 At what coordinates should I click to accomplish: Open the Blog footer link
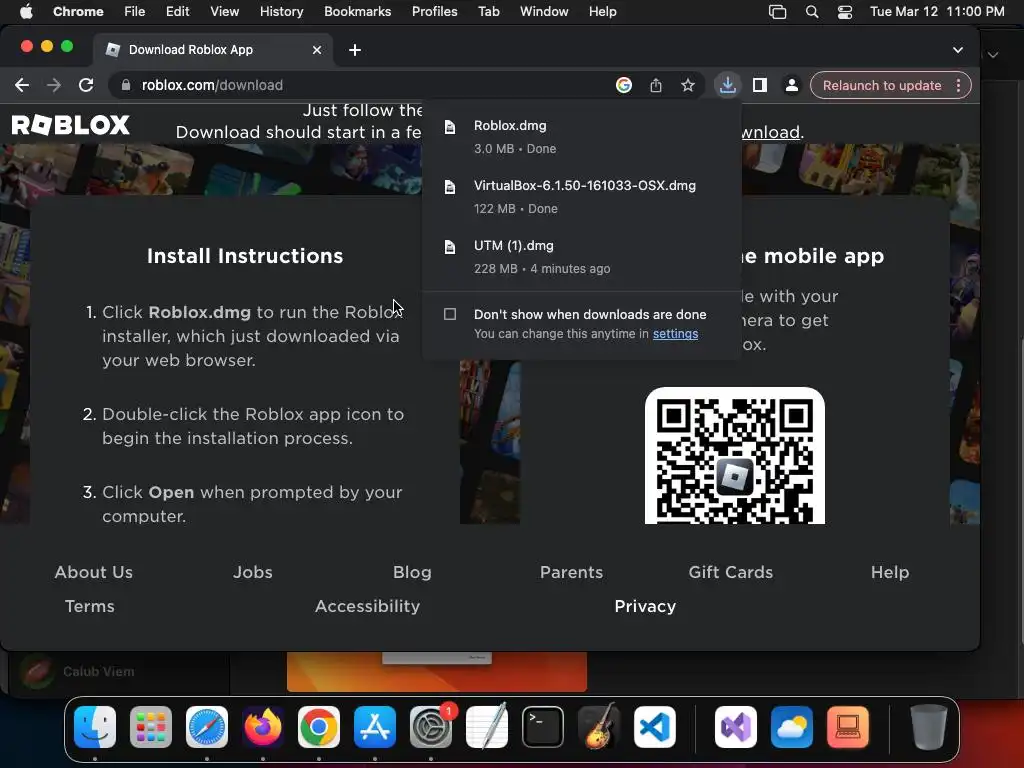(412, 572)
